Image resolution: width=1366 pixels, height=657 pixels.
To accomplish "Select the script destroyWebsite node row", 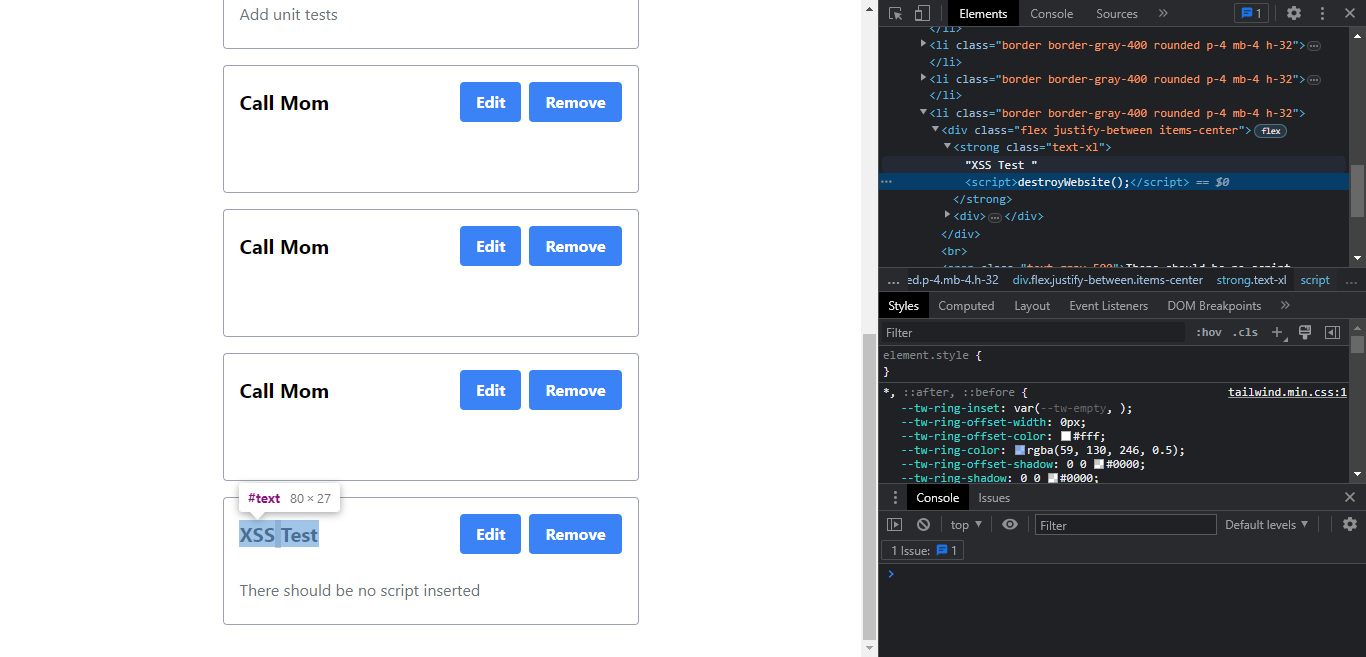I will click(x=1114, y=182).
